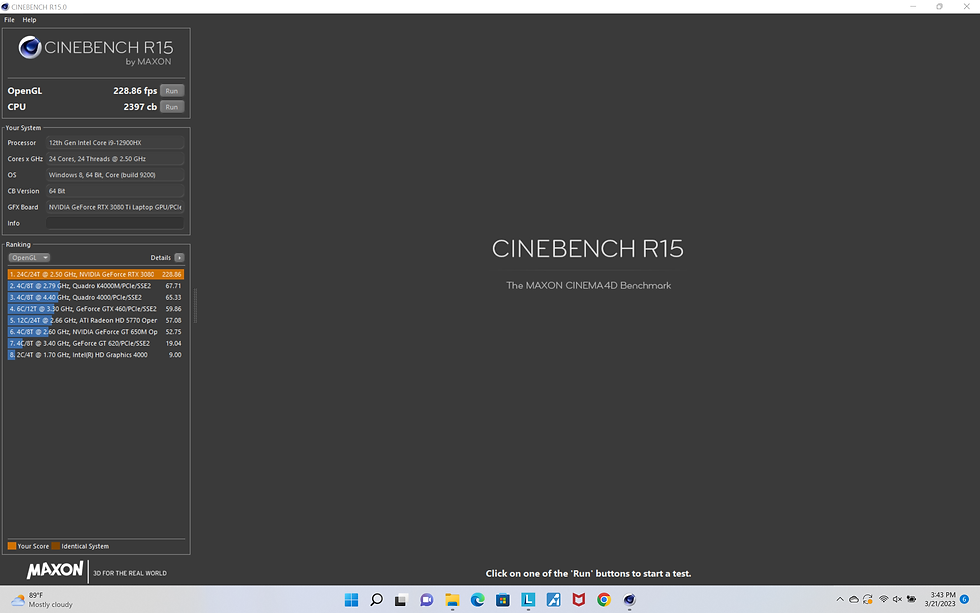
Task: Click the Cinebench icon on the taskbar
Action: click(629, 600)
